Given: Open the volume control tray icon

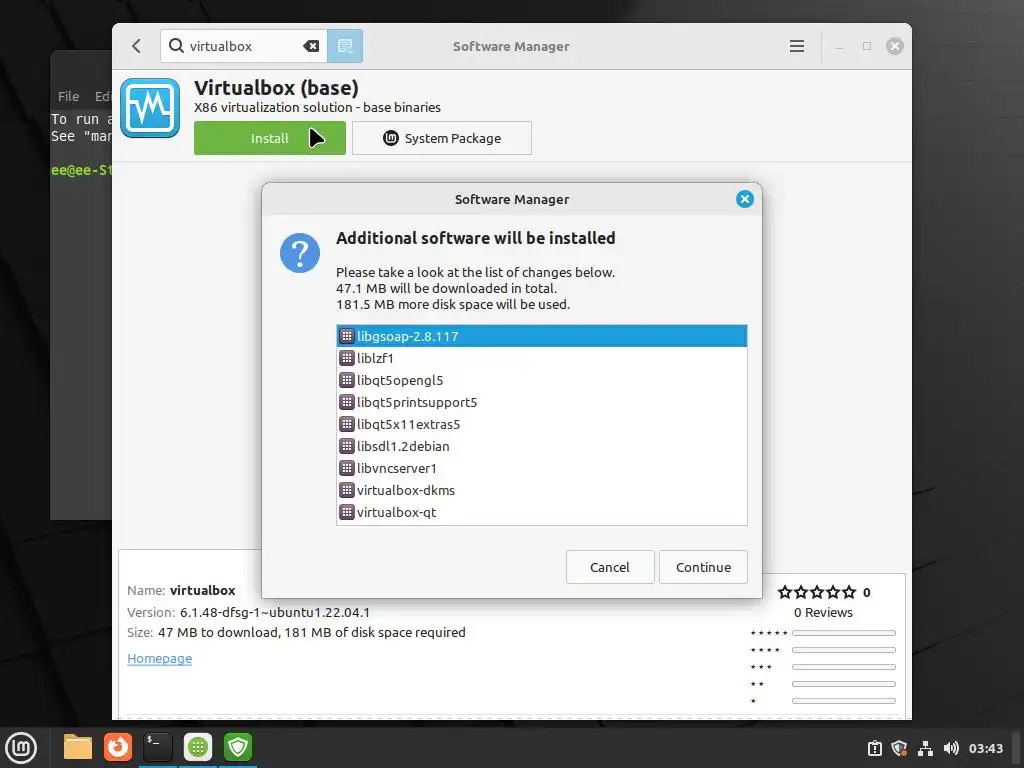Looking at the screenshot, I should (x=951, y=748).
